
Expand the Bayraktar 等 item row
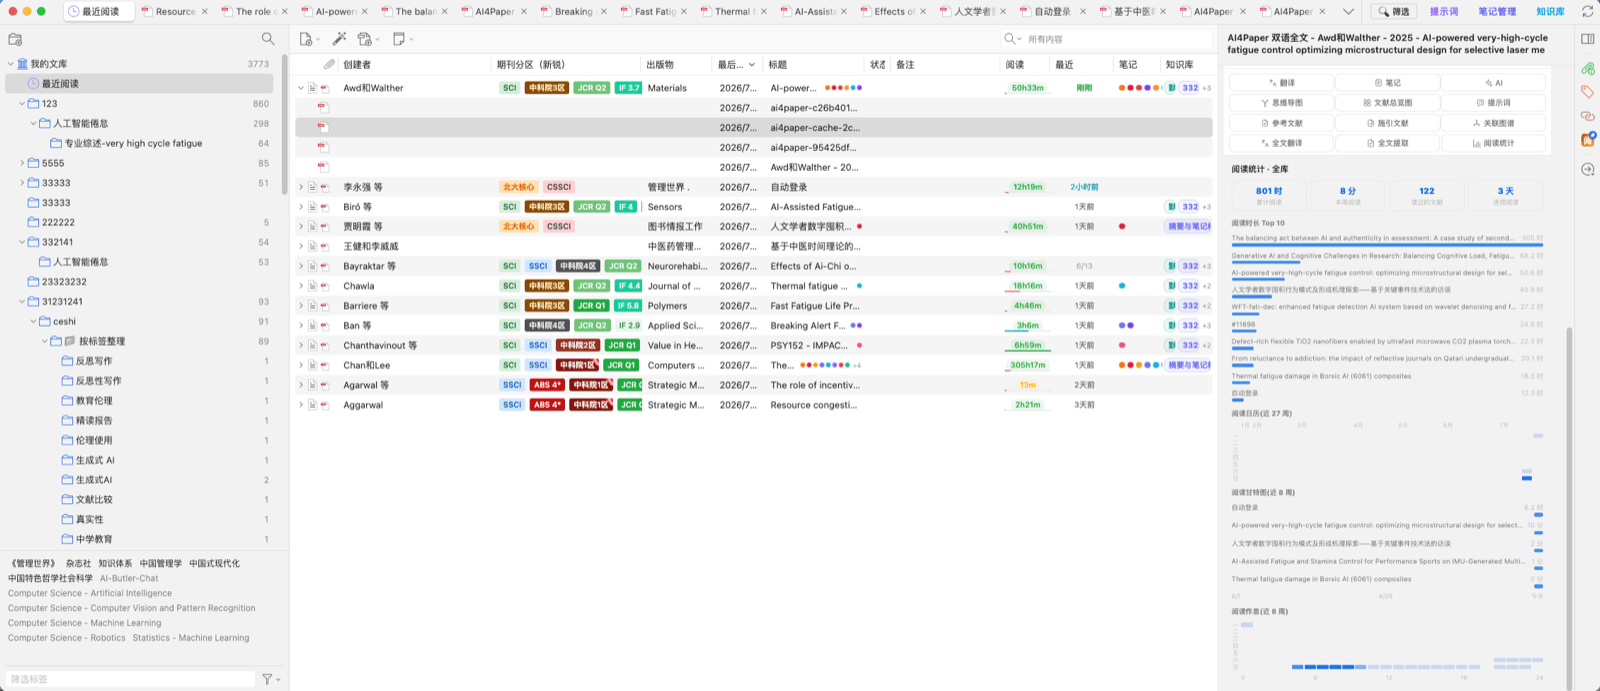(301, 266)
